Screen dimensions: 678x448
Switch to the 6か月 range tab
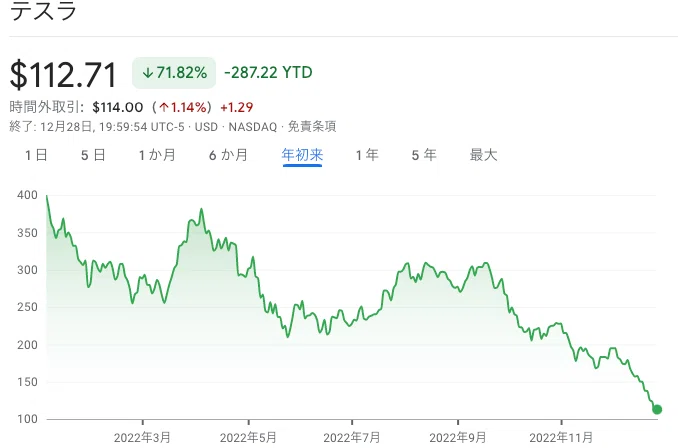[228, 155]
